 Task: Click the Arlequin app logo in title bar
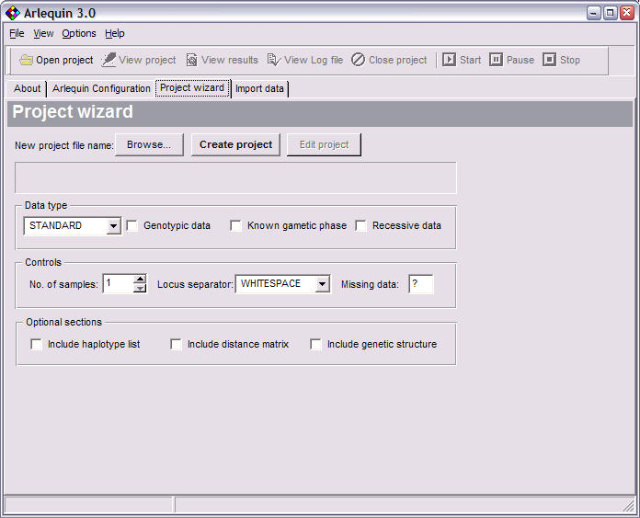13,13
